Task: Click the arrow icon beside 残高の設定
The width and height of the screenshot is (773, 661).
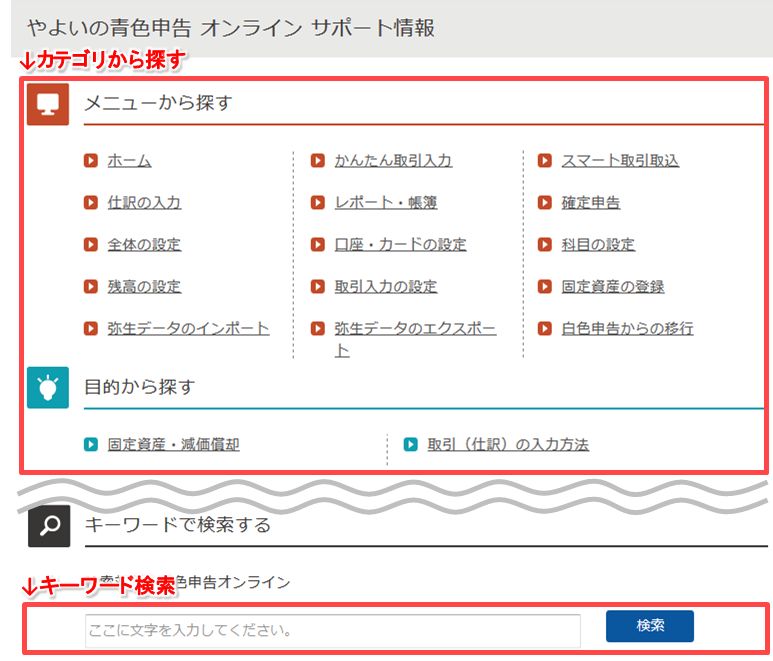Action: (91, 286)
